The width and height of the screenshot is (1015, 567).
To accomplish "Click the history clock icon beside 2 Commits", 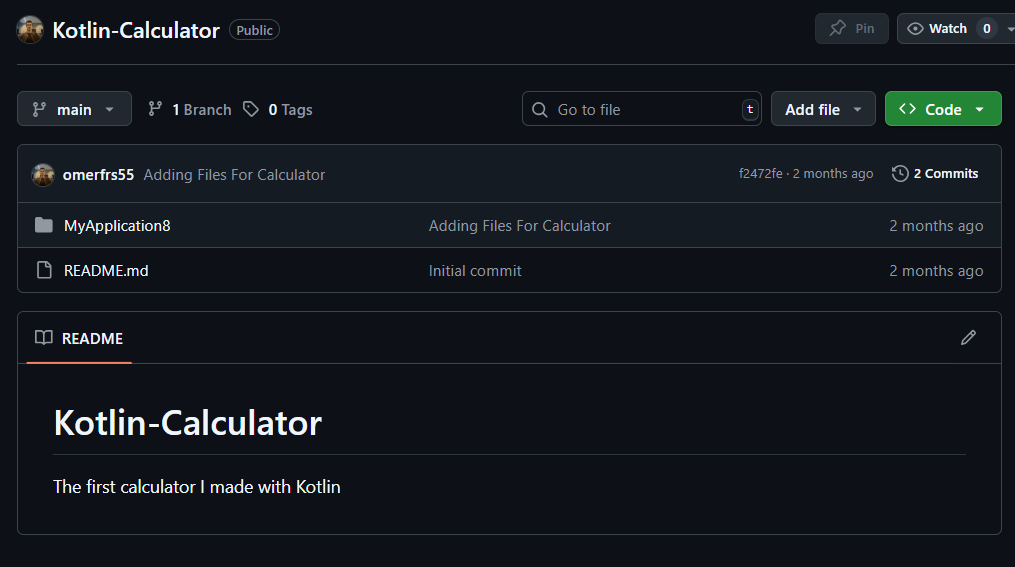I will (x=900, y=173).
